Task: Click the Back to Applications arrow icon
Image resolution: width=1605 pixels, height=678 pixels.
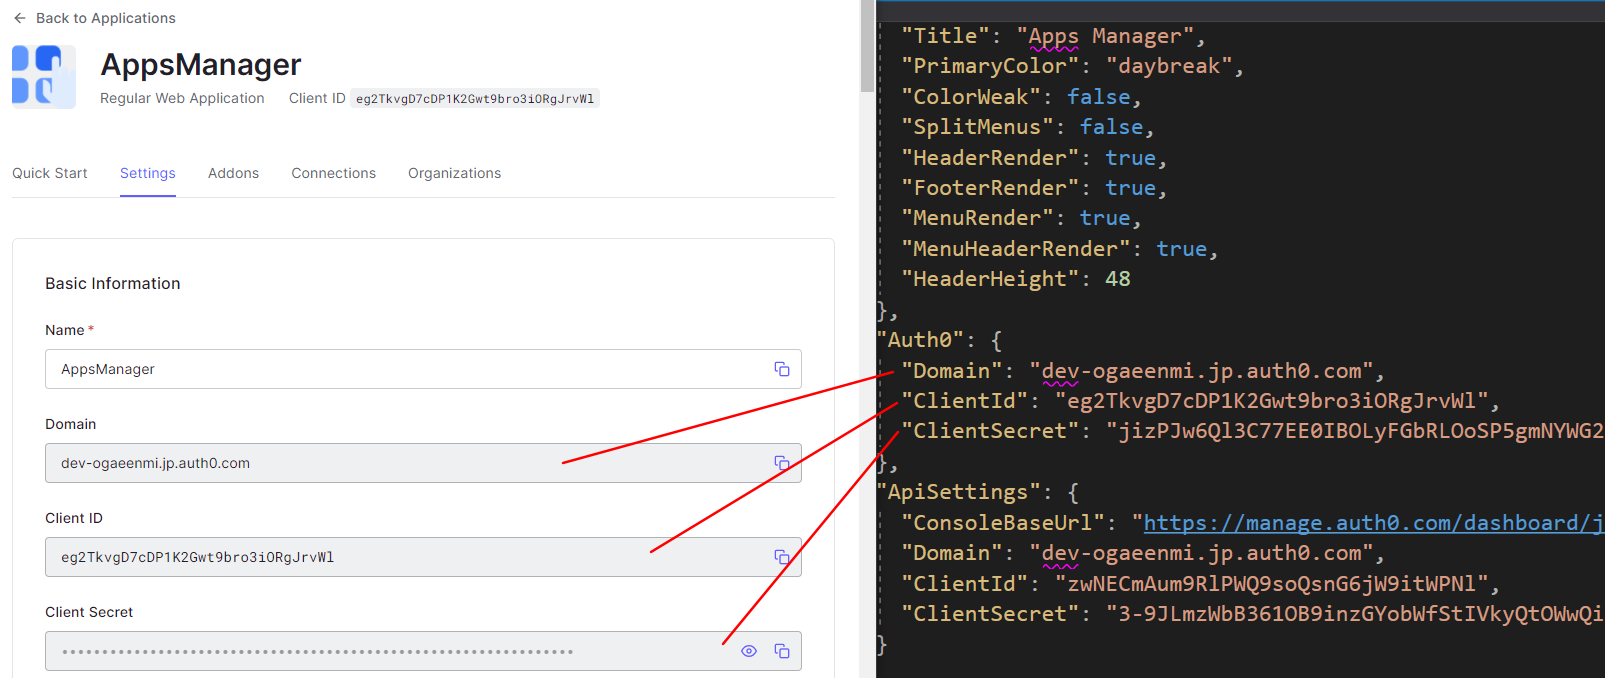Action: click(19, 18)
